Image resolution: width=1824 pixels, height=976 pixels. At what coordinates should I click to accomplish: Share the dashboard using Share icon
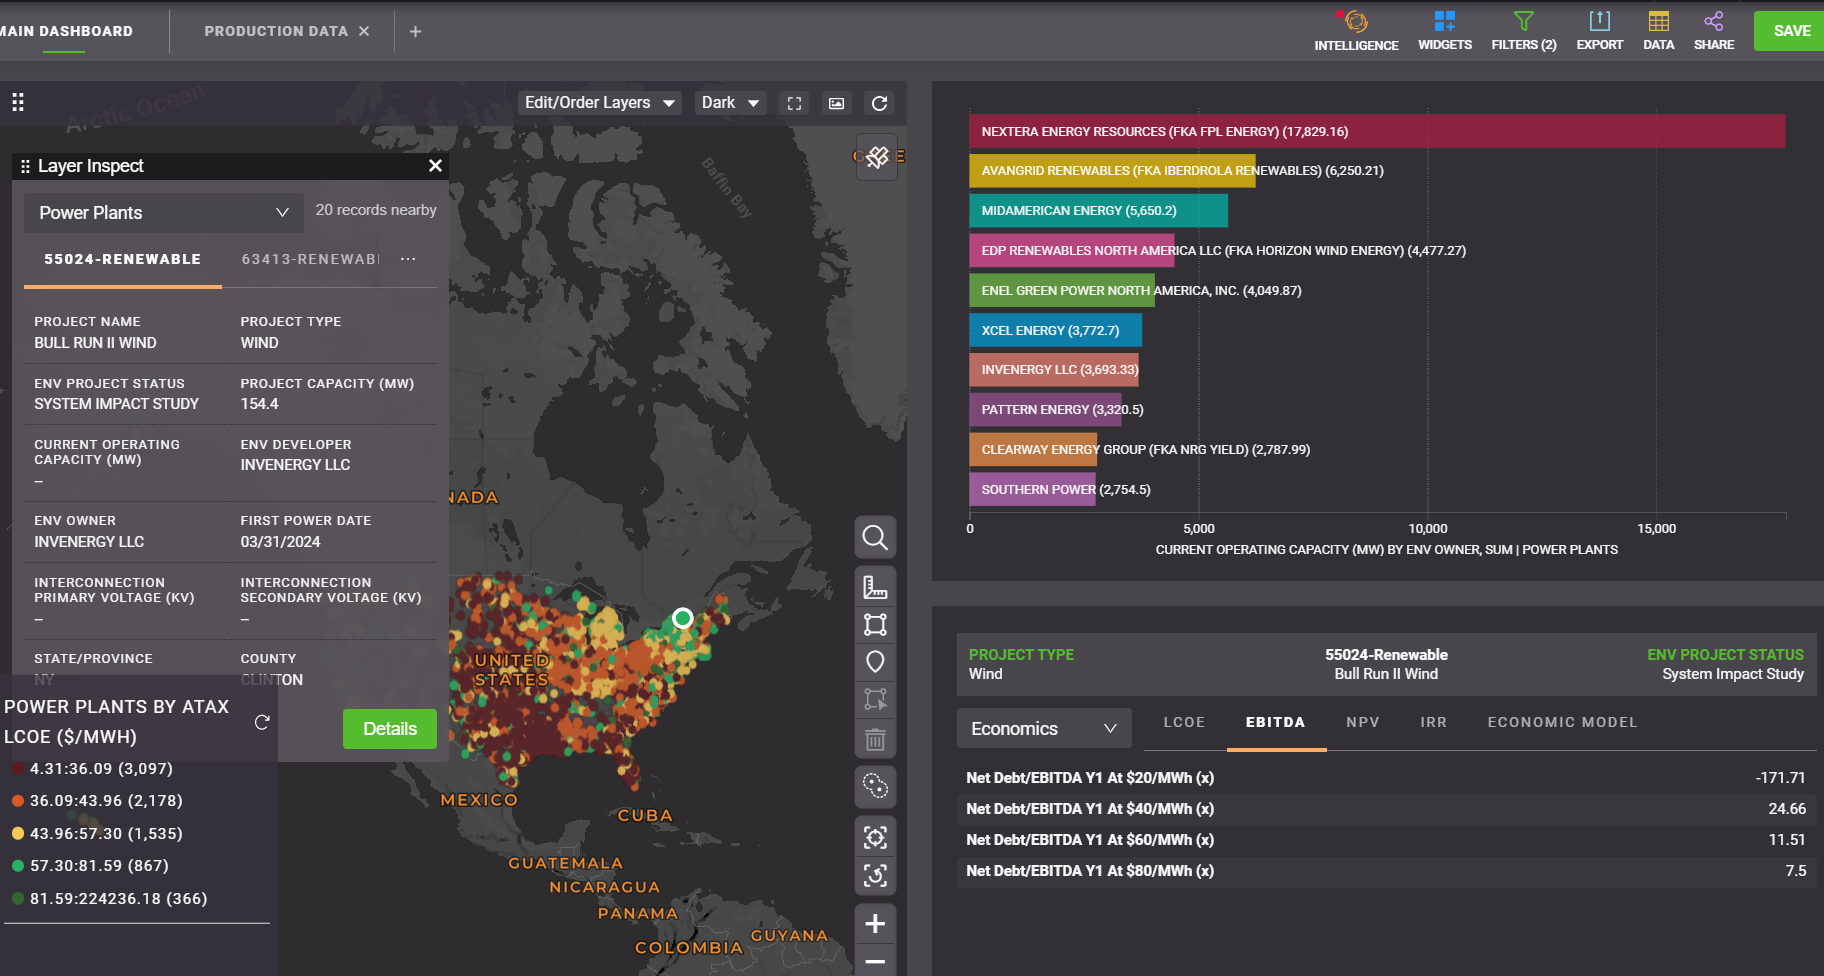1713,30
